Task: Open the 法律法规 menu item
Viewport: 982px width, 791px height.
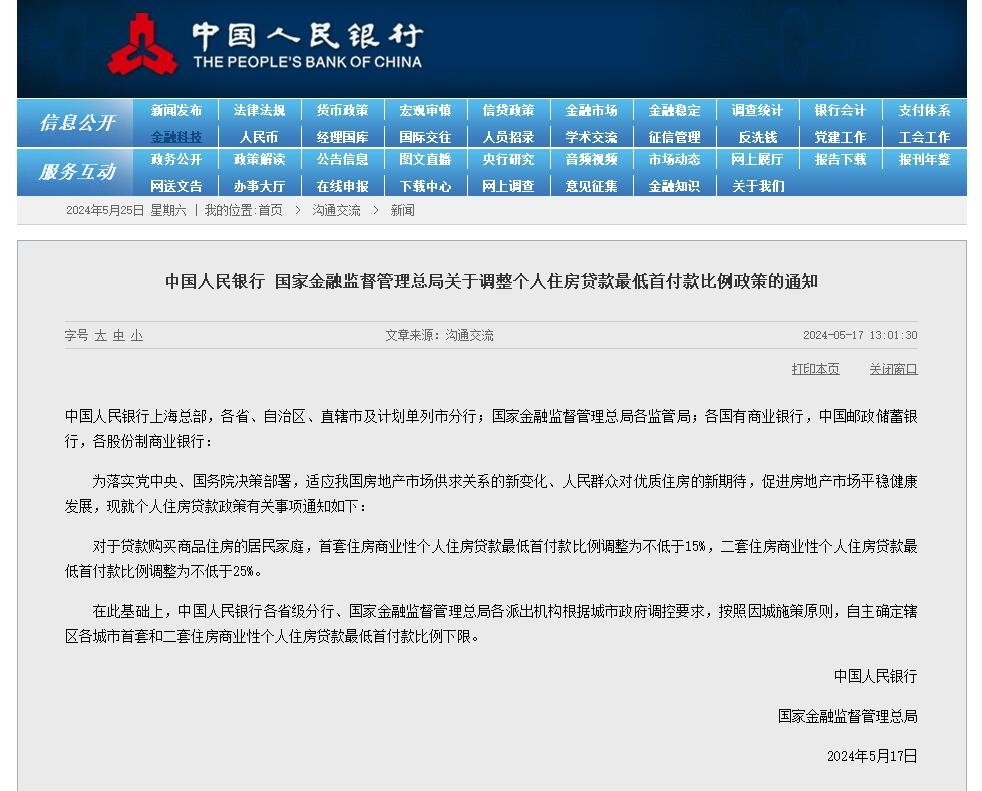Action: (259, 110)
